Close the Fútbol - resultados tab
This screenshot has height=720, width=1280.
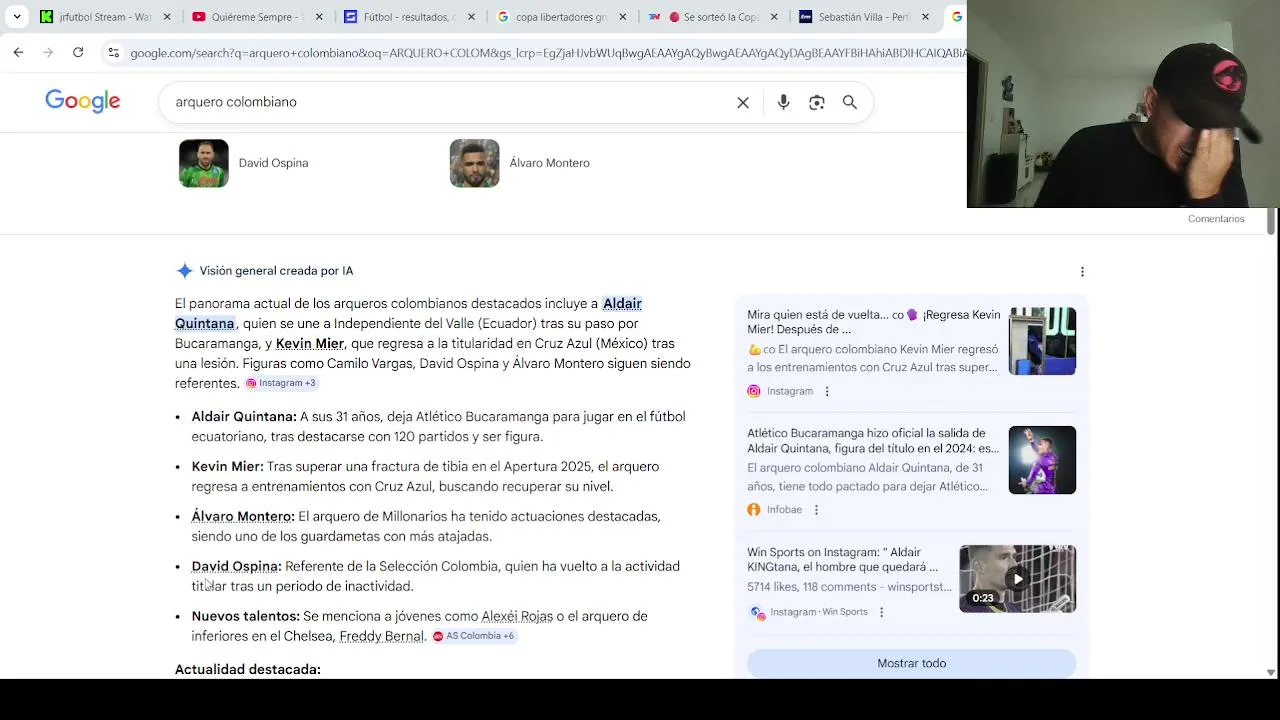point(471,17)
